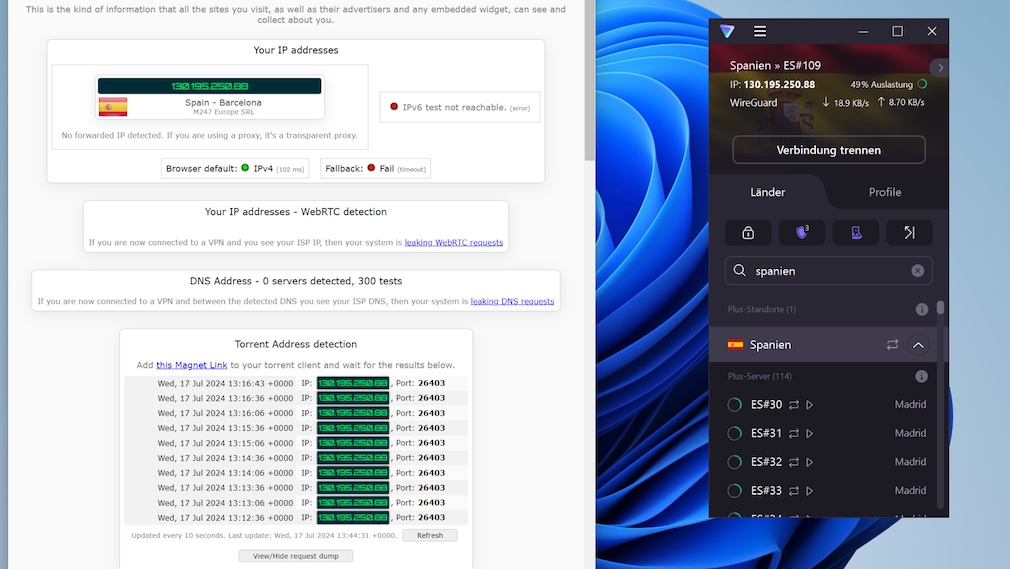Click the P2P icon on ES#30
The width and height of the screenshot is (1010, 569).
[794, 405]
